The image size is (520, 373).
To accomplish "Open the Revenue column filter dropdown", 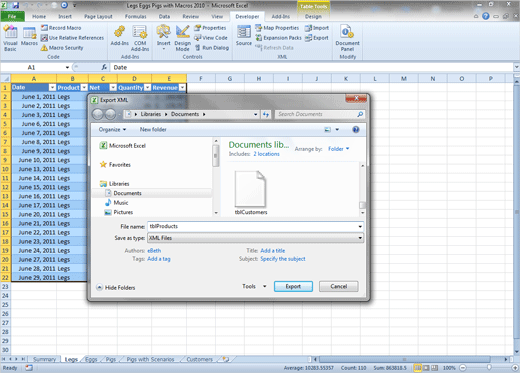I will [182, 88].
